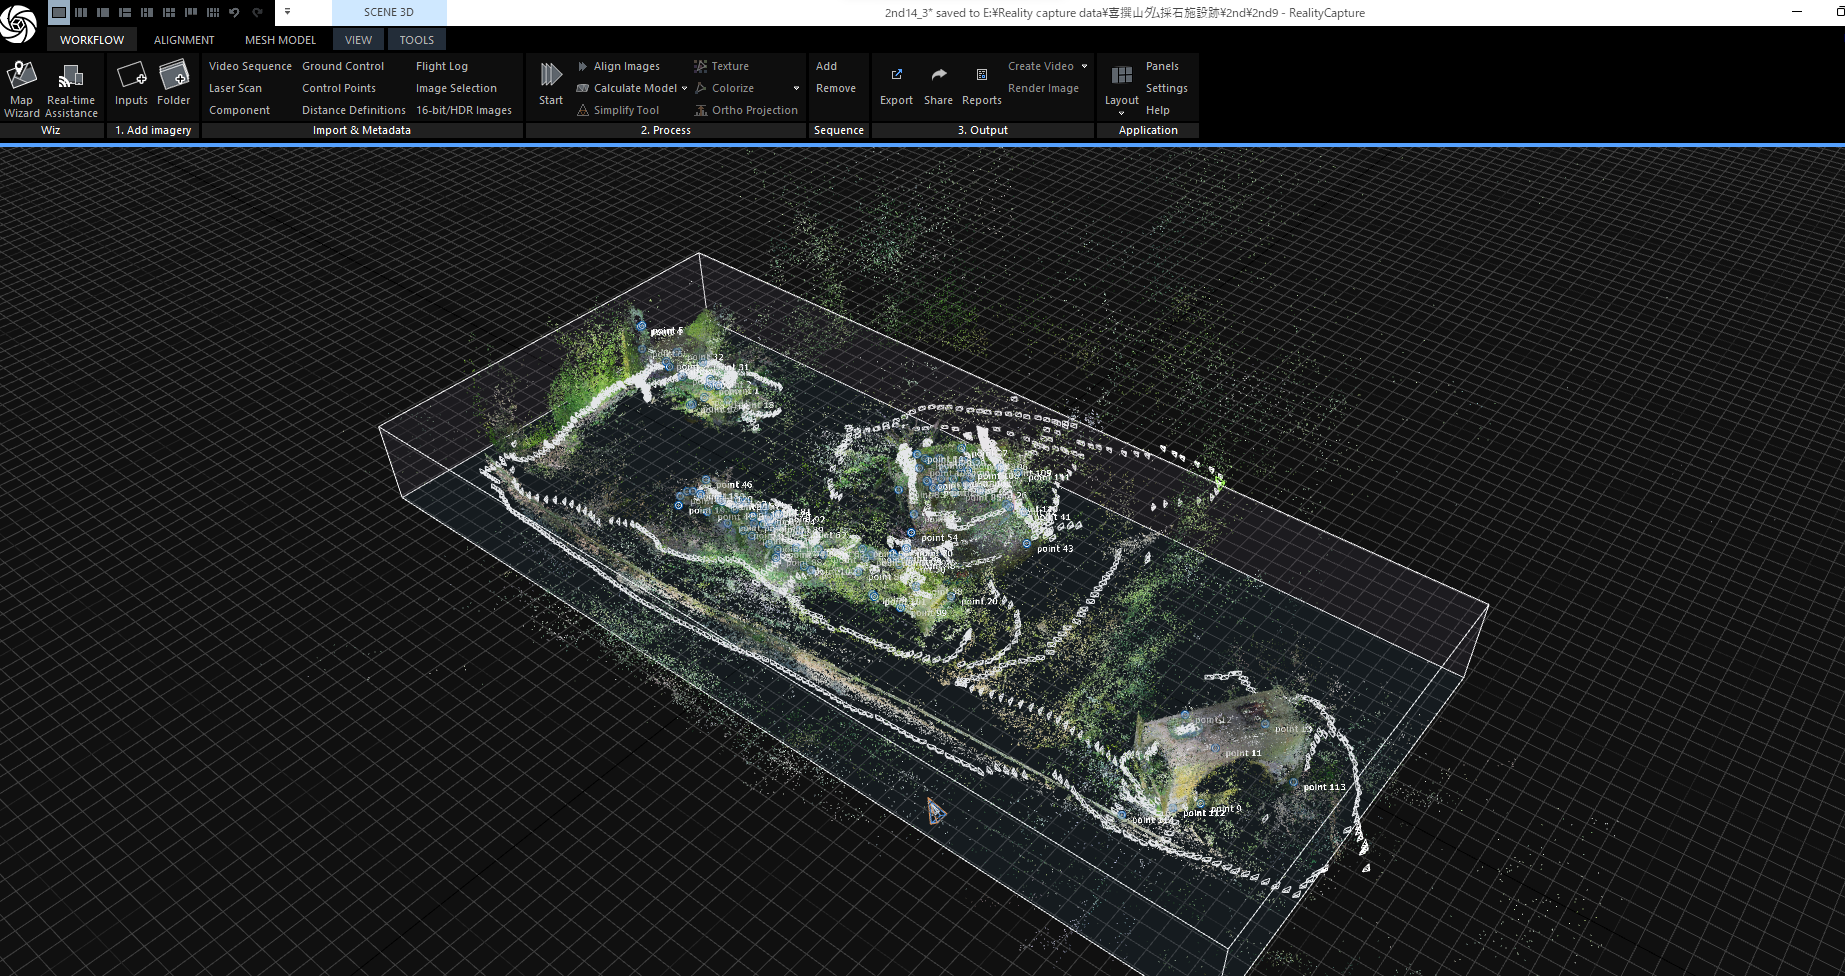
Task: Click the Share arrow icon
Action: (939, 75)
